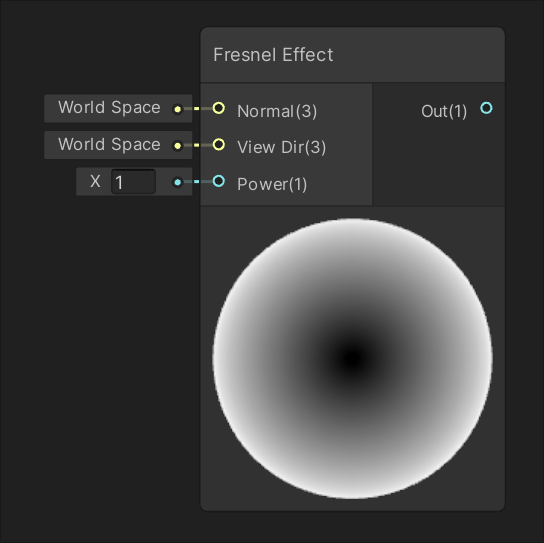Click the Fresnel sphere preview image
This screenshot has height=543, width=544.
pyautogui.click(x=352, y=359)
